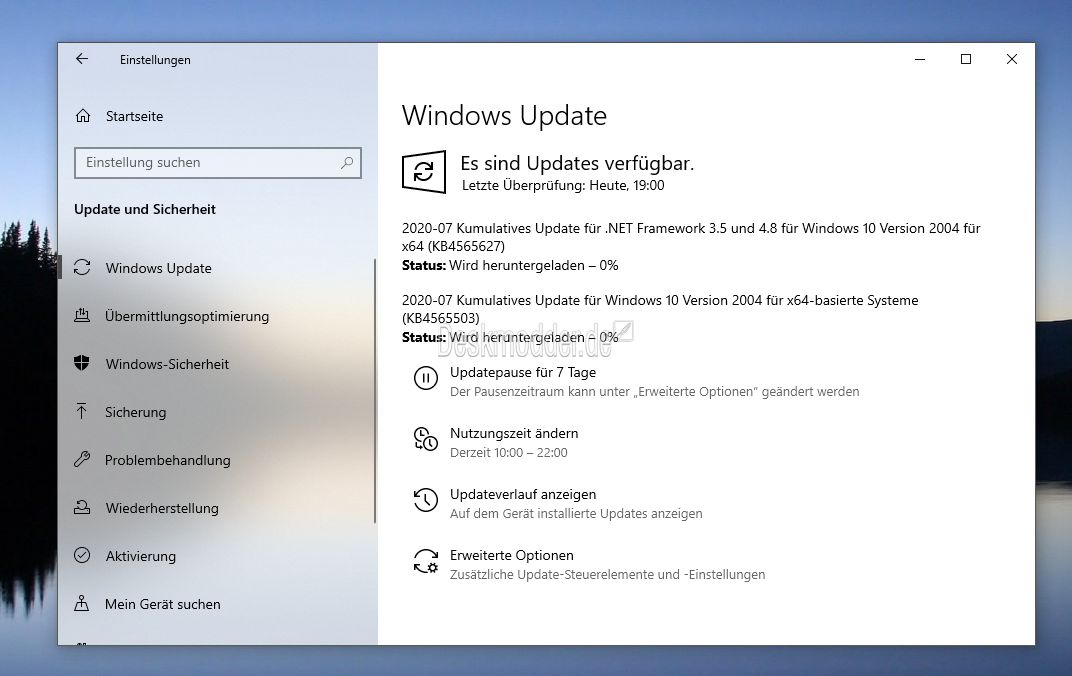This screenshot has height=676, width=1072.
Task: Click the KB4565503 cumulative update text
Action: [660, 308]
